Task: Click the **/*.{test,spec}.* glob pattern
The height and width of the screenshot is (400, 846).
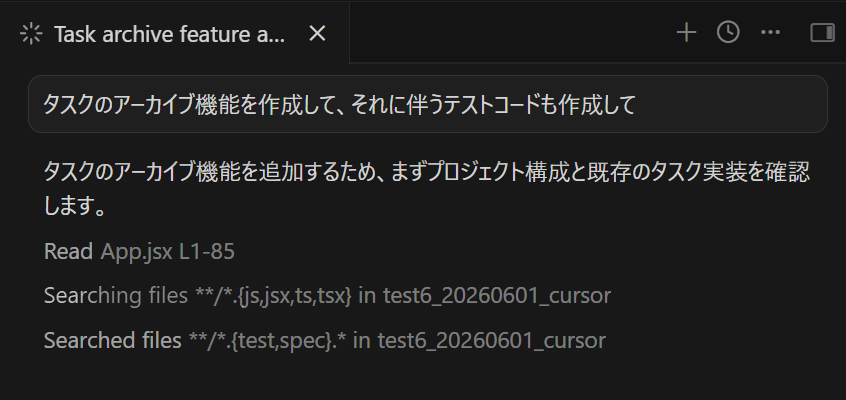Action: [x=268, y=341]
